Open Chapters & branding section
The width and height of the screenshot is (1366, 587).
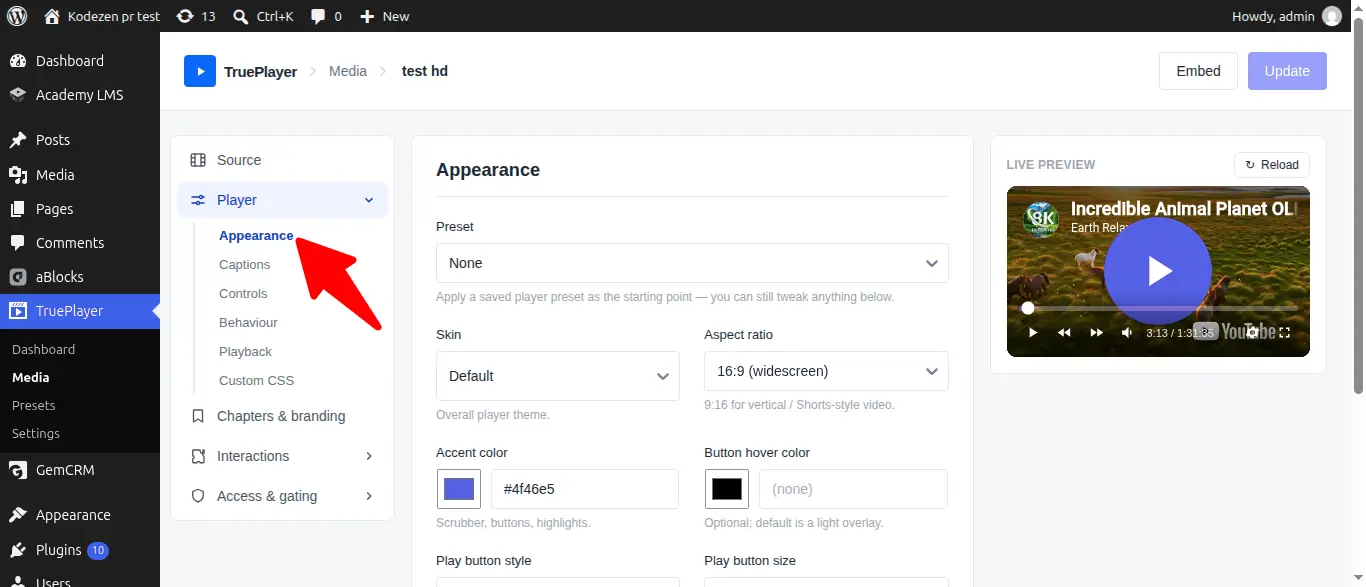pyautogui.click(x=282, y=416)
